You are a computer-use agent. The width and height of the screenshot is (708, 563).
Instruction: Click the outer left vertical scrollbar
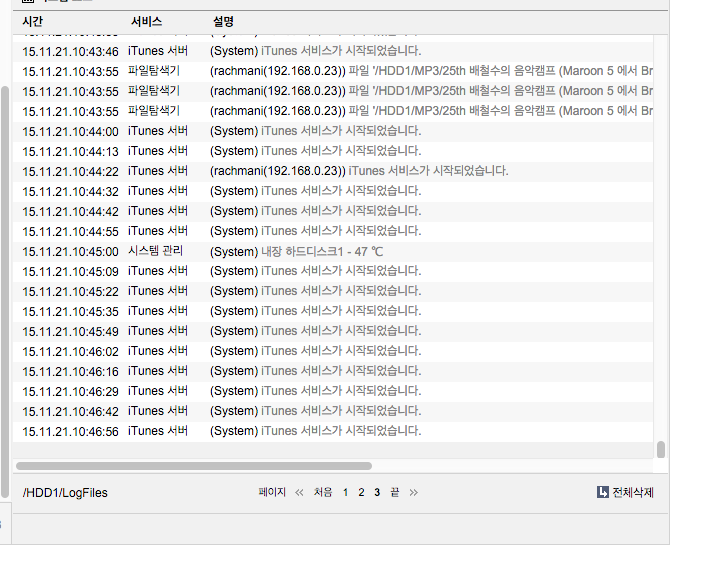[5, 292]
